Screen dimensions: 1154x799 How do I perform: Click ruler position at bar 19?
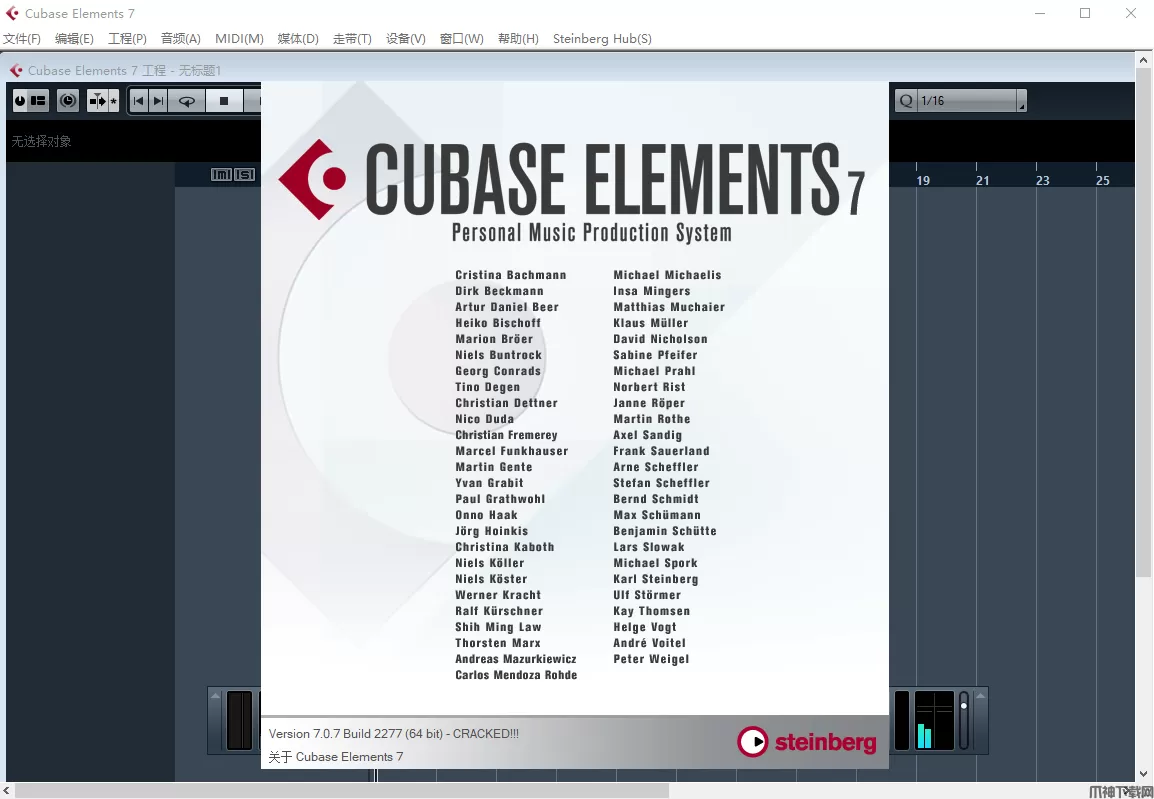pyautogui.click(x=922, y=180)
